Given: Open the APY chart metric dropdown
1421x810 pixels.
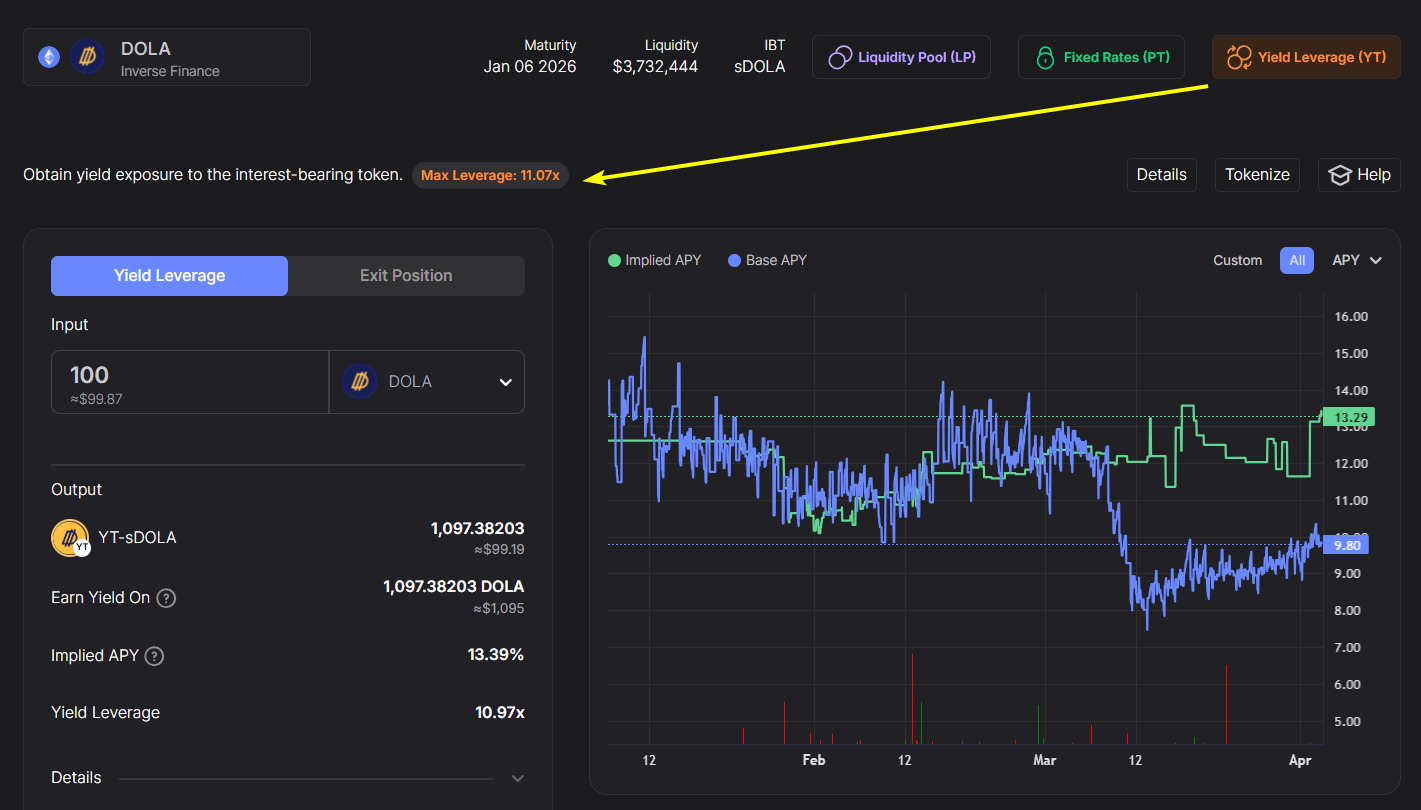Looking at the screenshot, I should pos(1356,260).
